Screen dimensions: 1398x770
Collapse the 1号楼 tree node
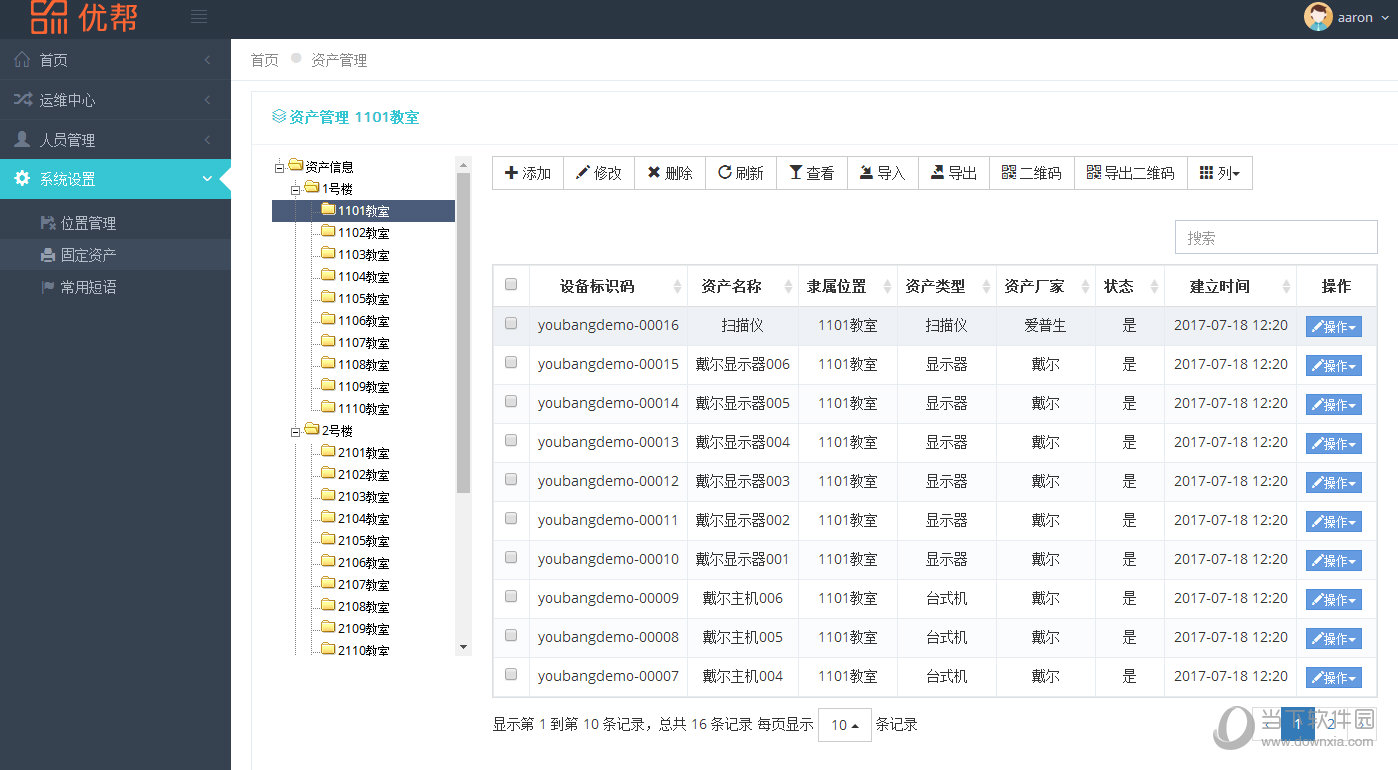pos(295,189)
